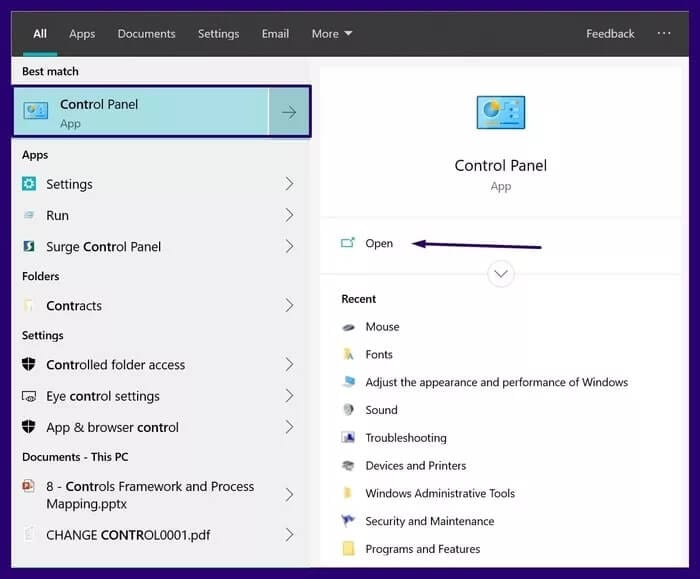Click the Security and Maintenance flag icon
This screenshot has width=700, height=579.
tap(348, 520)
